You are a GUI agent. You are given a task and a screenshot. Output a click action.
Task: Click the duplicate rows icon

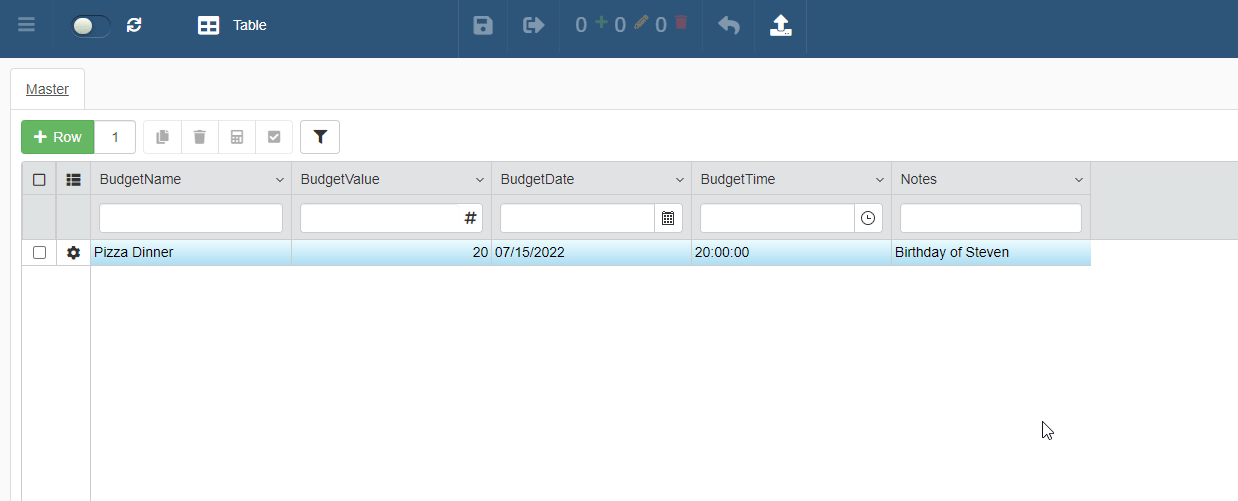coord(162,137)
